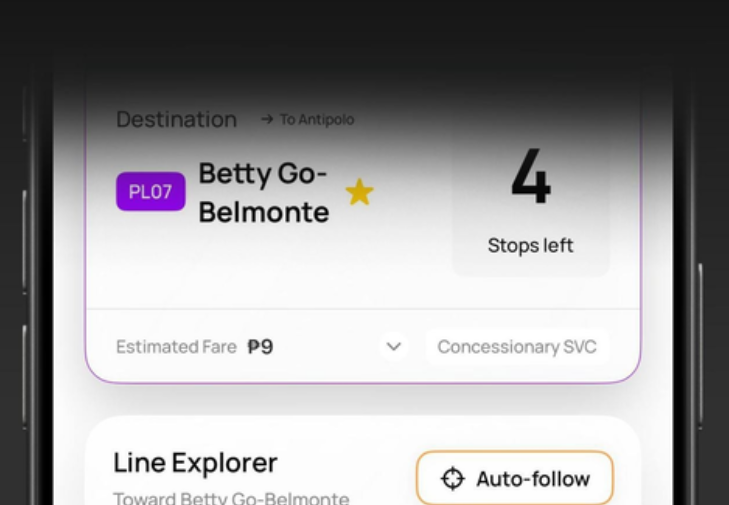Click the Stops left caption text
This screenshot has height=505, width=729.
tap(530, 245)
